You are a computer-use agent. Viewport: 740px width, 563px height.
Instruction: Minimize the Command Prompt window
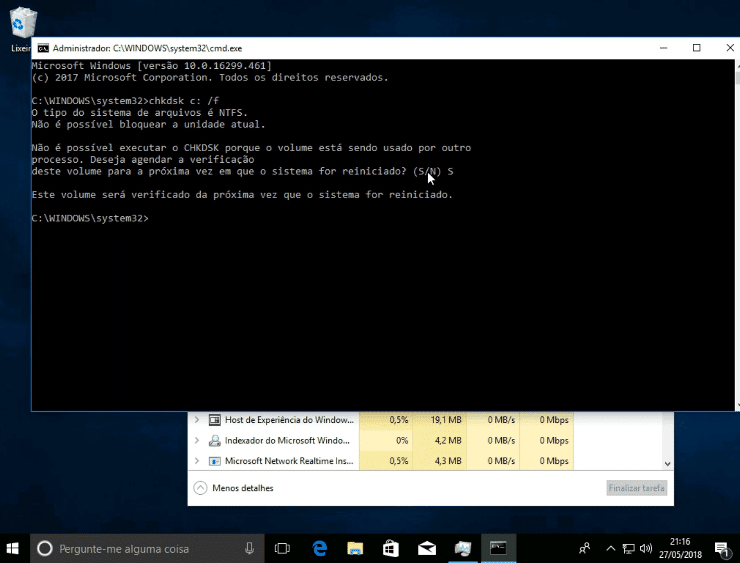pos(664,48)
